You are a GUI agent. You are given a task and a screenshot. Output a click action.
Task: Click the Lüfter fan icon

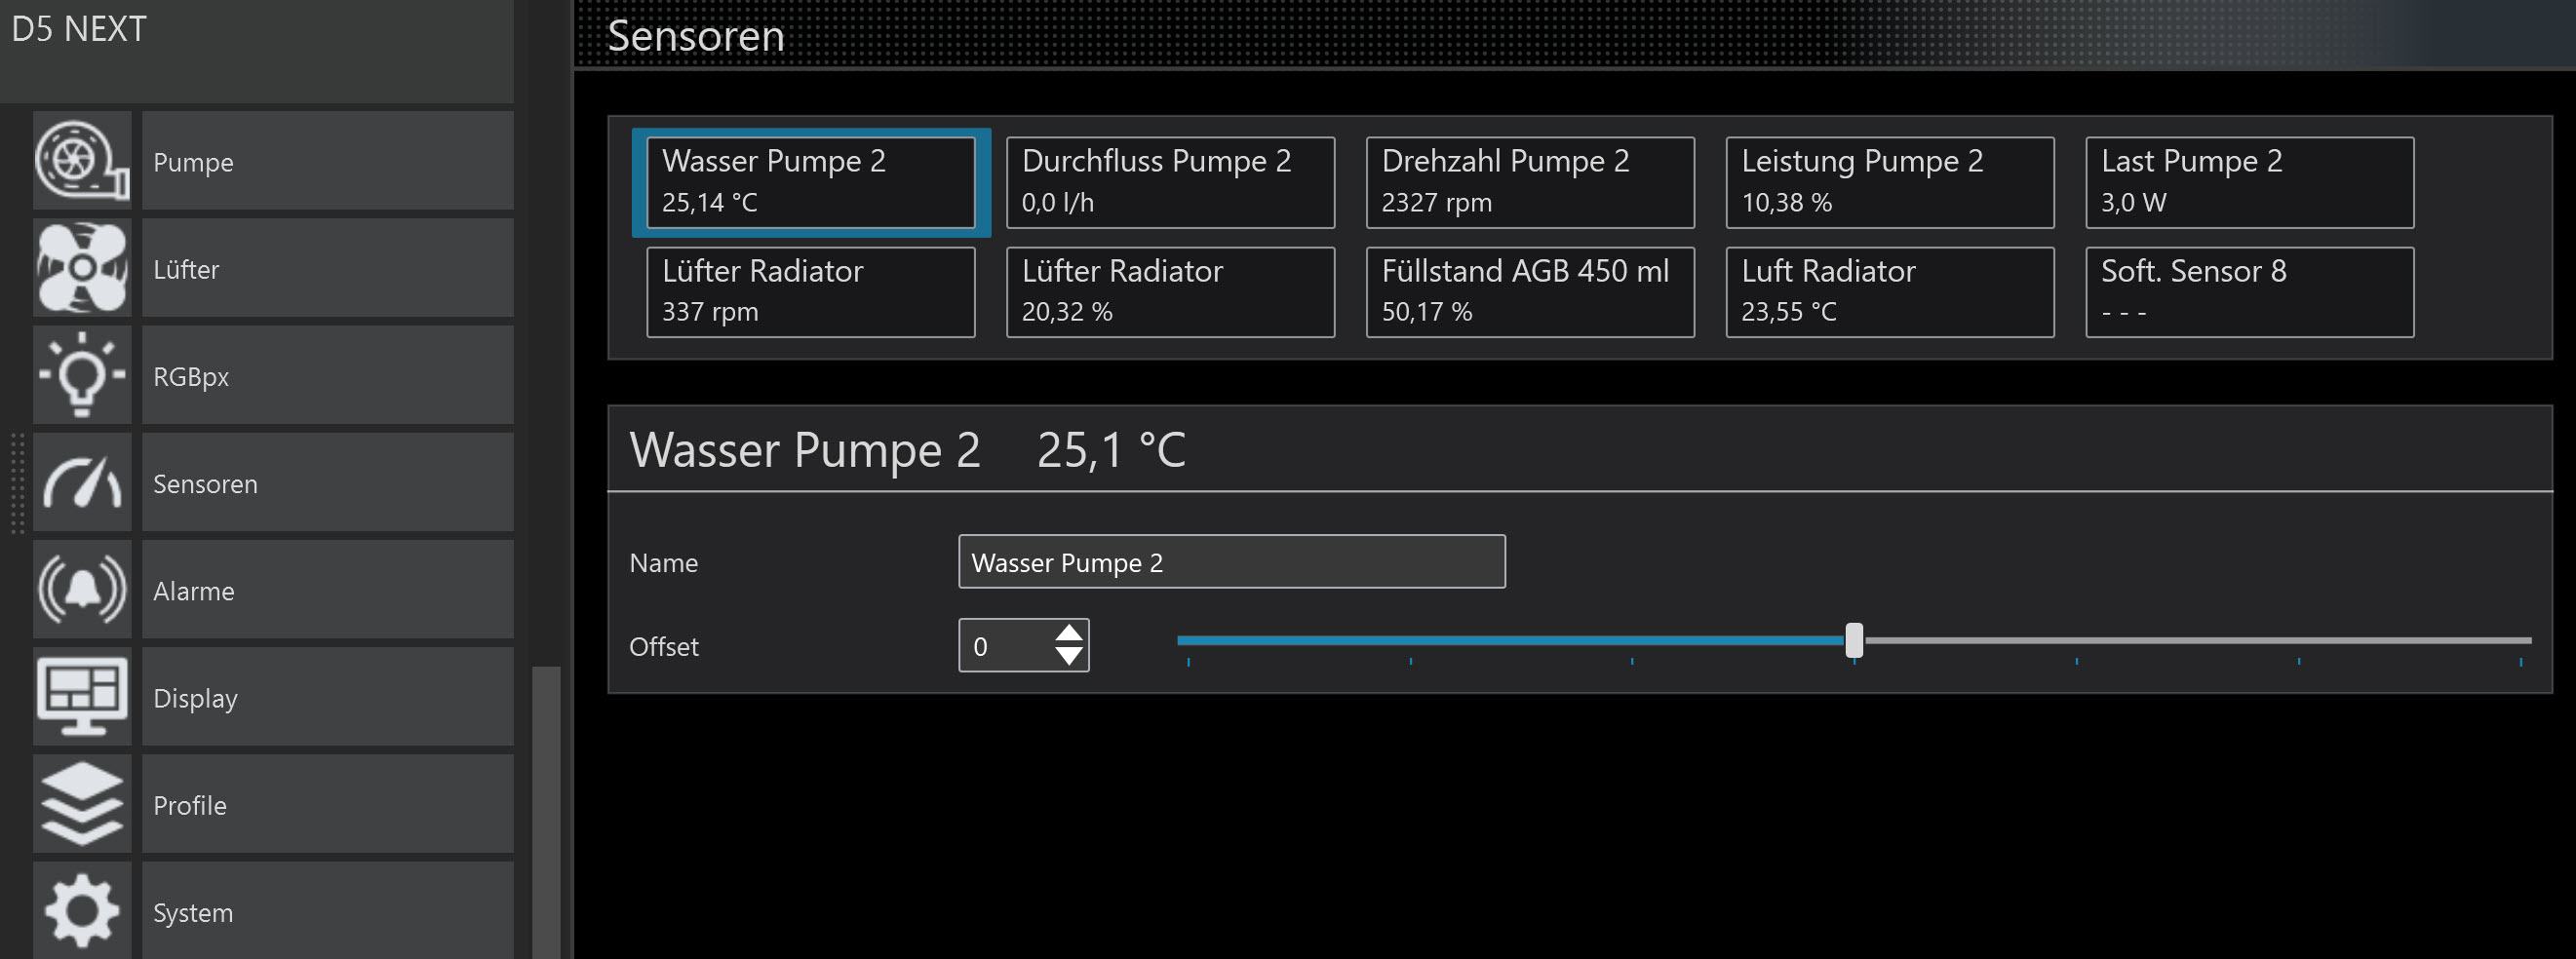click(82, 268)
